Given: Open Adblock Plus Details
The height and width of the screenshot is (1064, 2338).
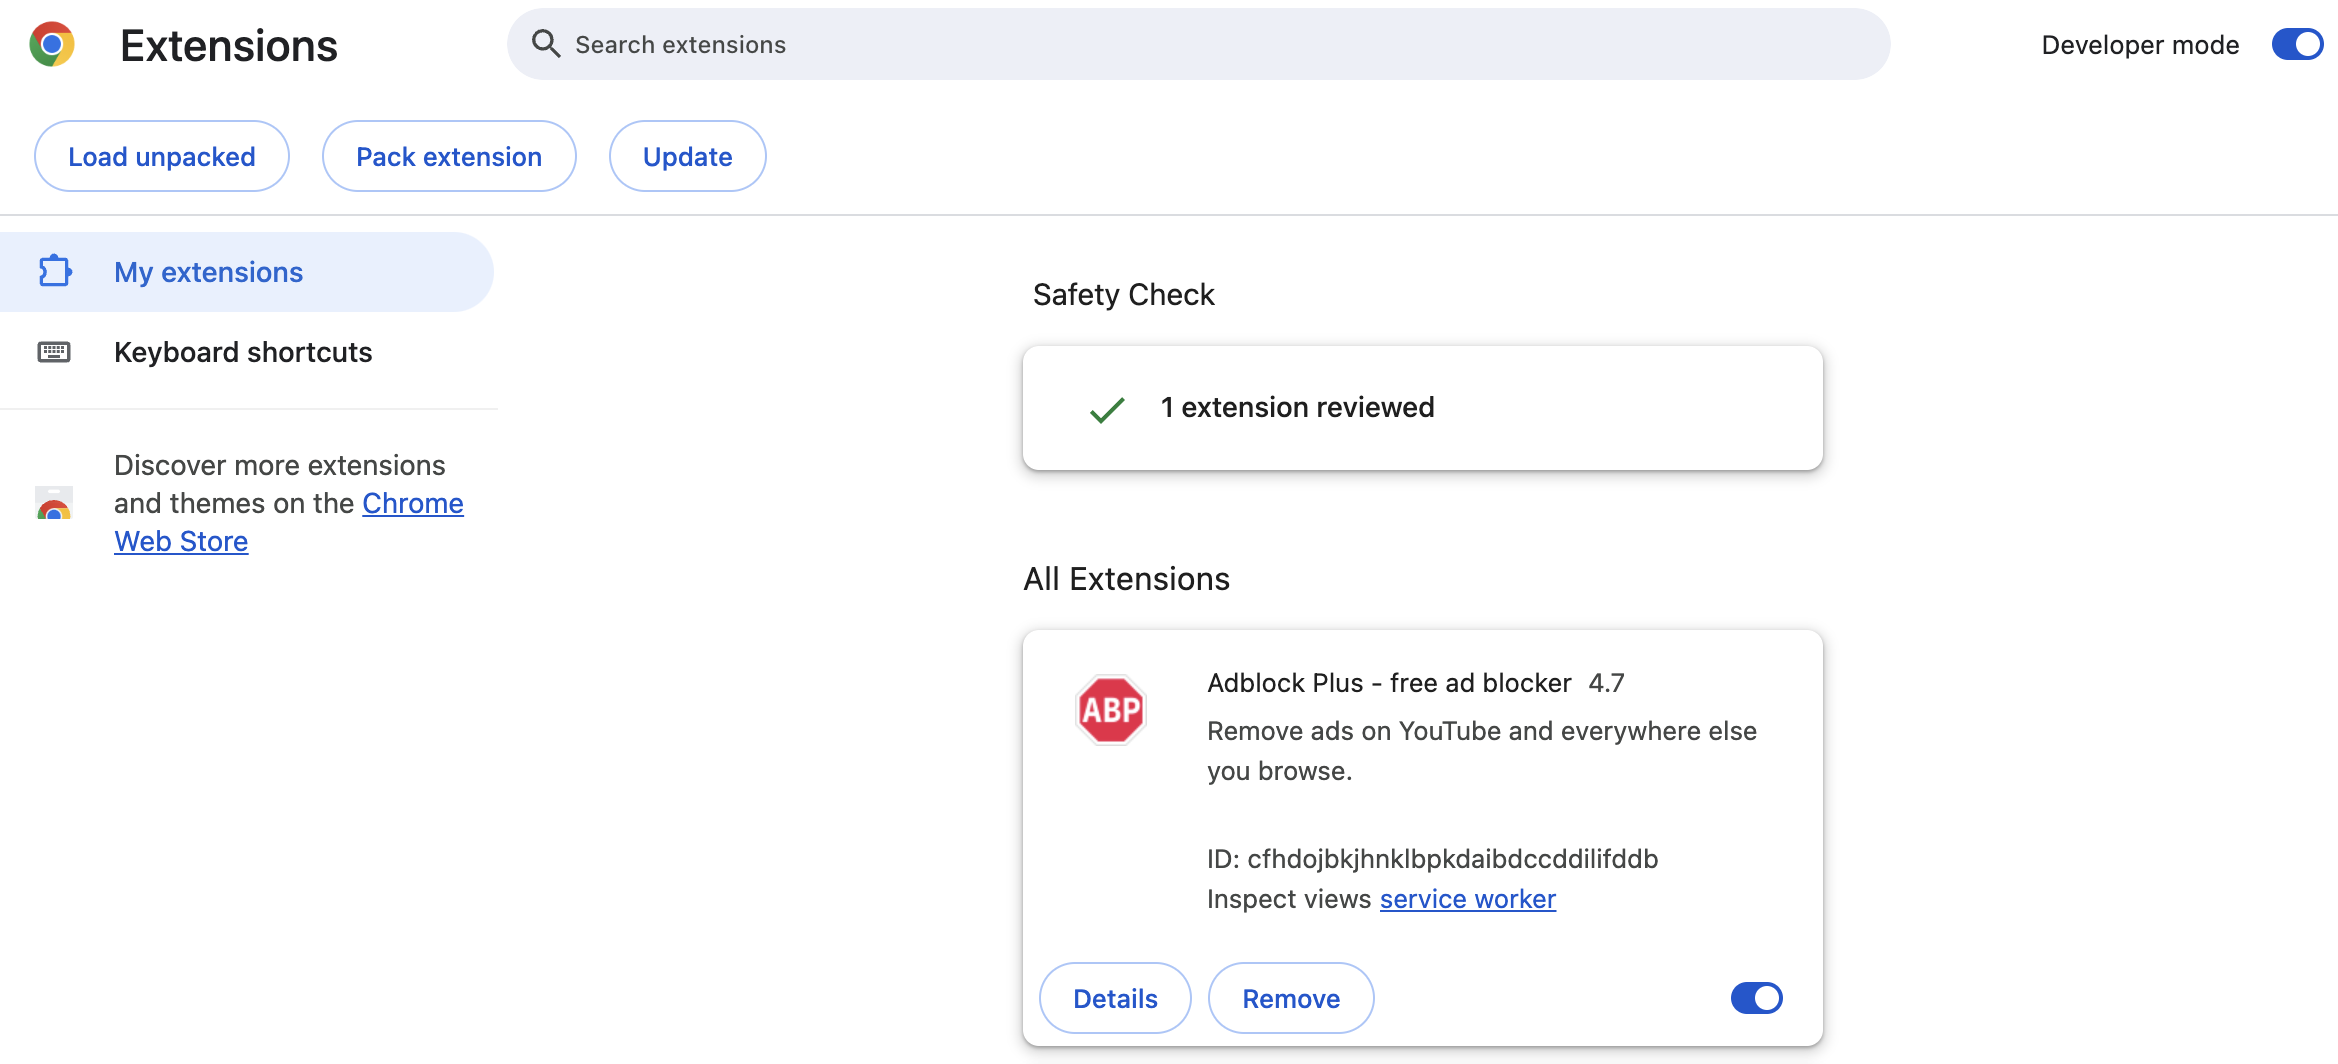Looking at the screenshot, I should coord(1115,998).
